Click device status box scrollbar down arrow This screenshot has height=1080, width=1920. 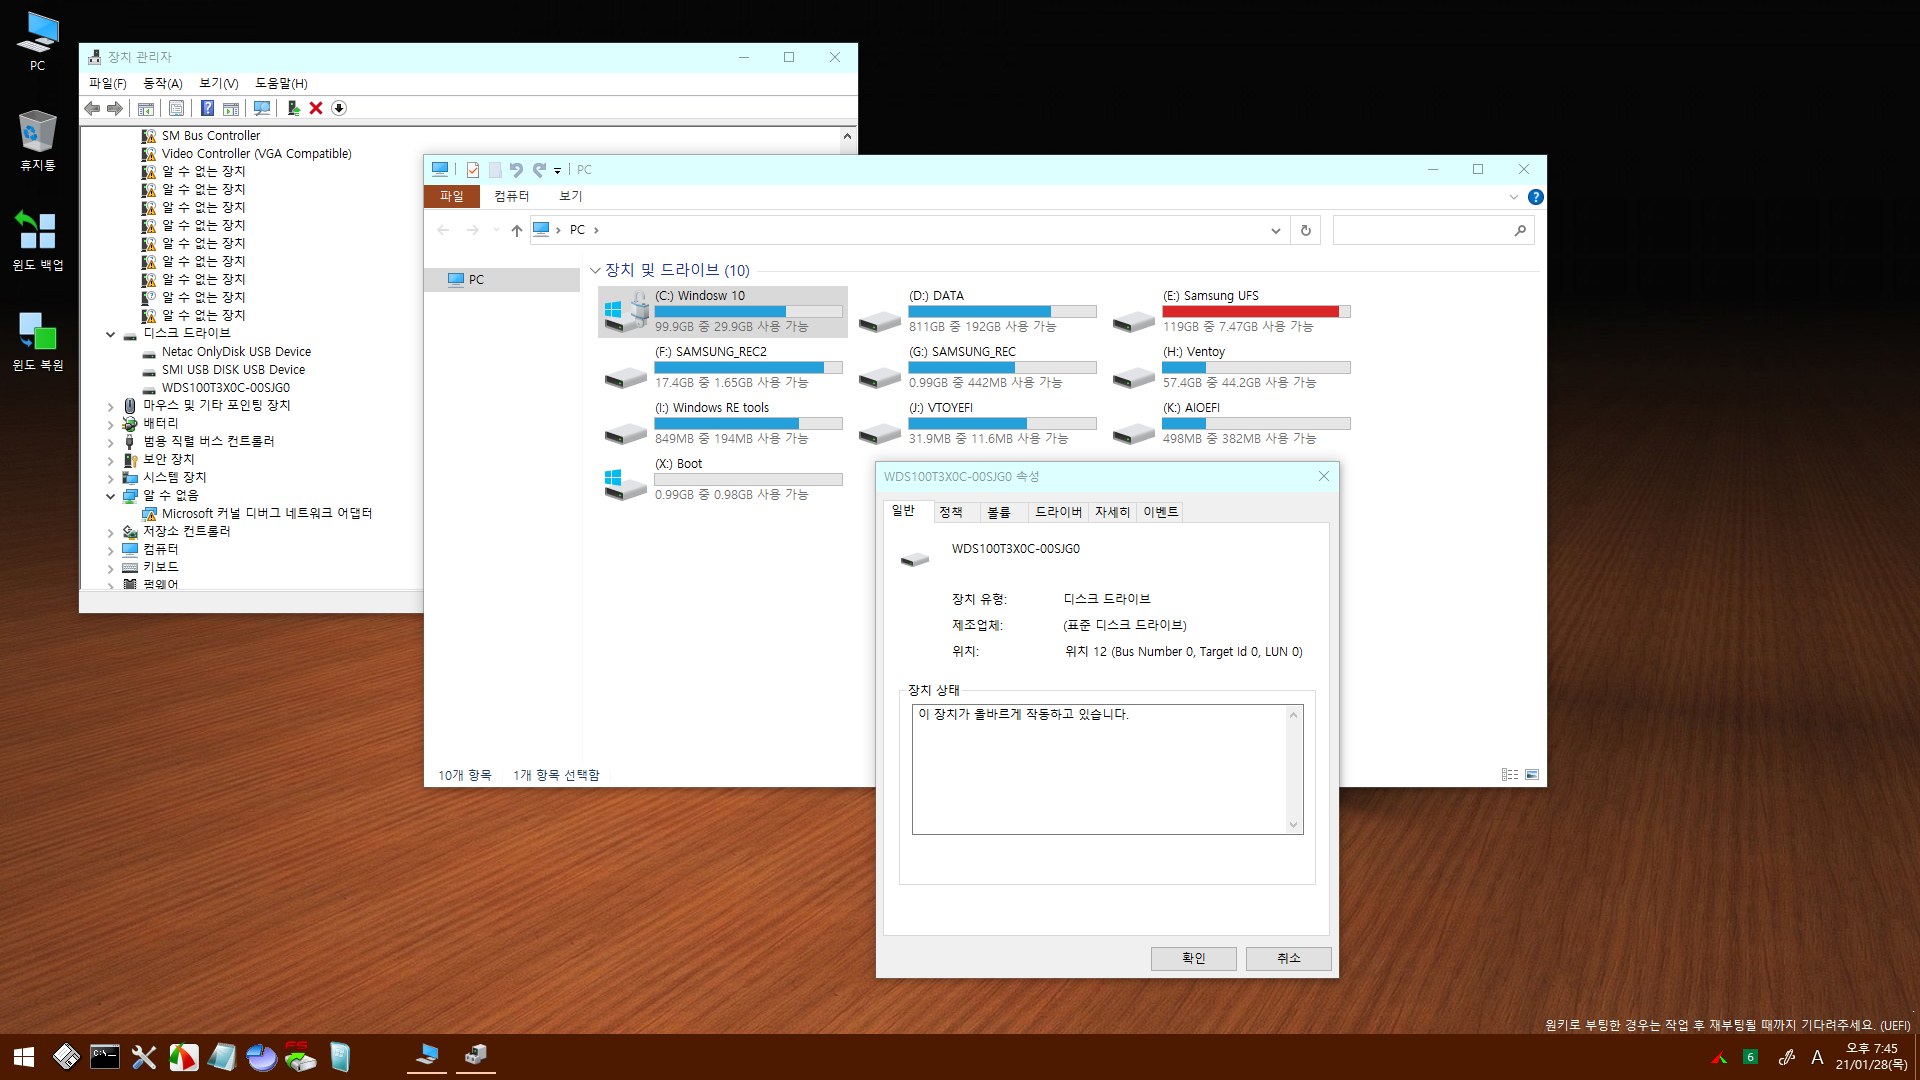[1293, 825]
